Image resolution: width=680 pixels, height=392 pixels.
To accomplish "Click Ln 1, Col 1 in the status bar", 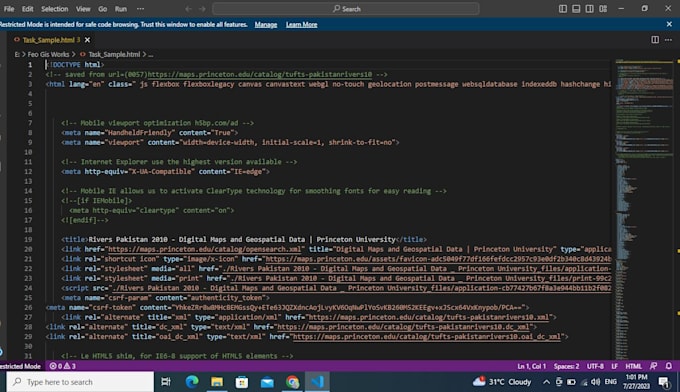I will (x=532, y=366).
